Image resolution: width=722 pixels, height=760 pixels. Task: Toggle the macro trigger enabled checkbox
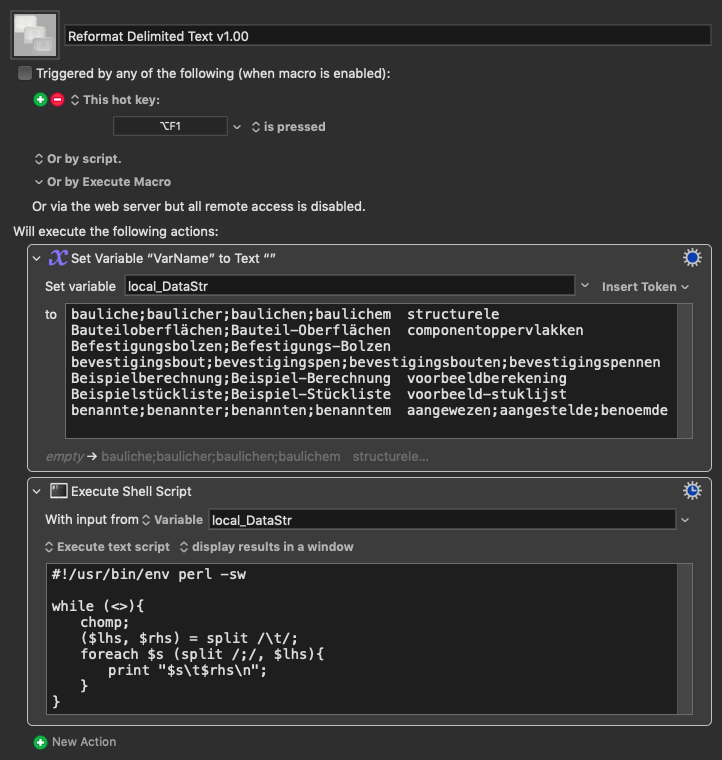[x=25, y=73]
